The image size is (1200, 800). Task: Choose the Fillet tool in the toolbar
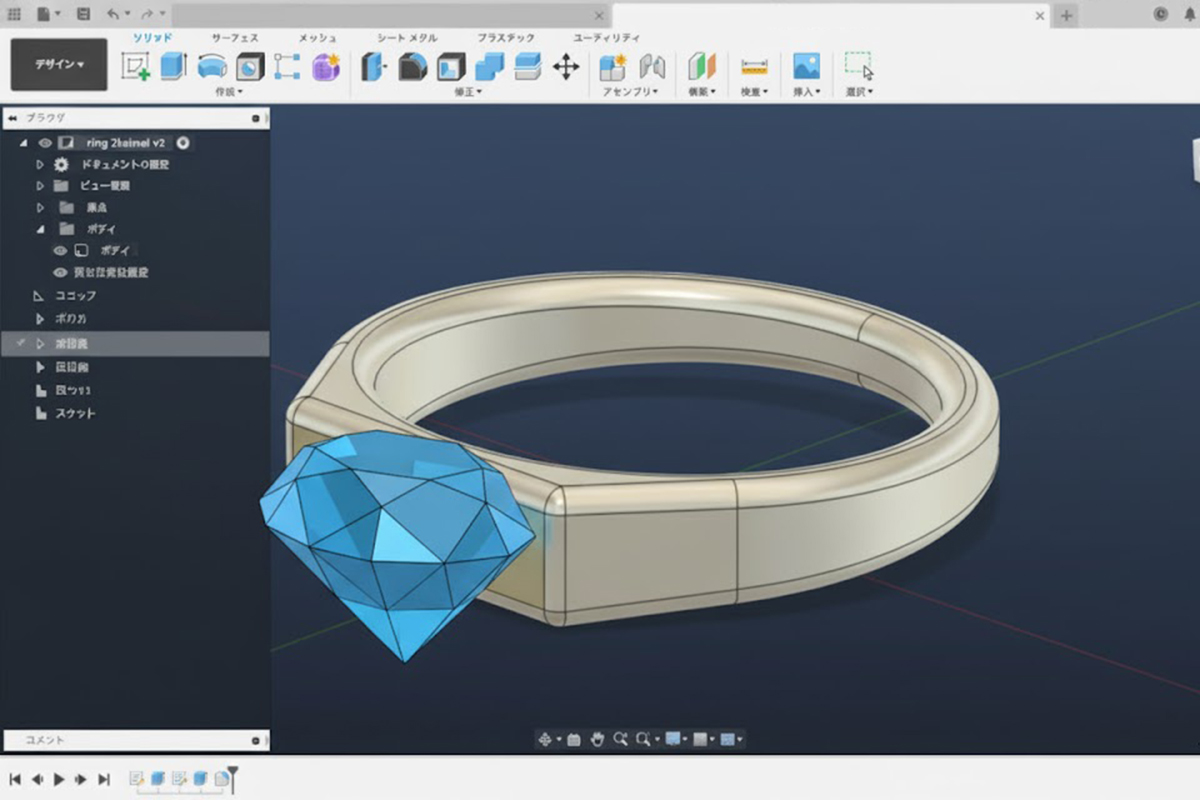[x=413, y=67]
